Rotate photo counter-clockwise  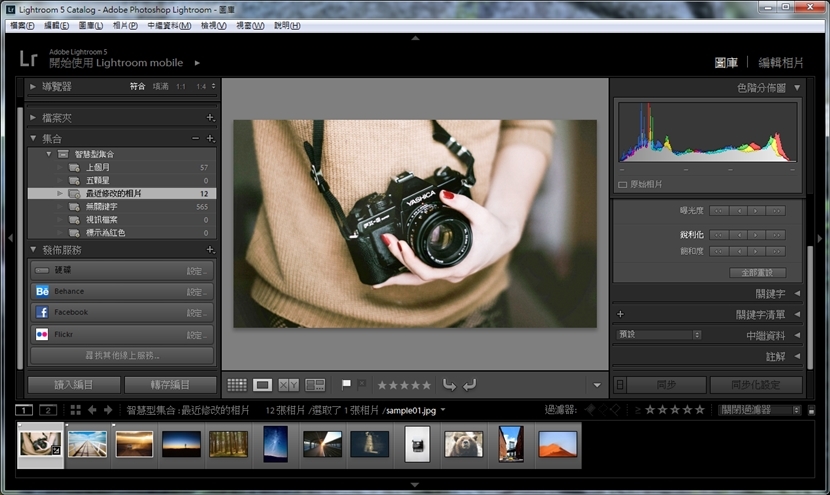(x=449, y=385)
